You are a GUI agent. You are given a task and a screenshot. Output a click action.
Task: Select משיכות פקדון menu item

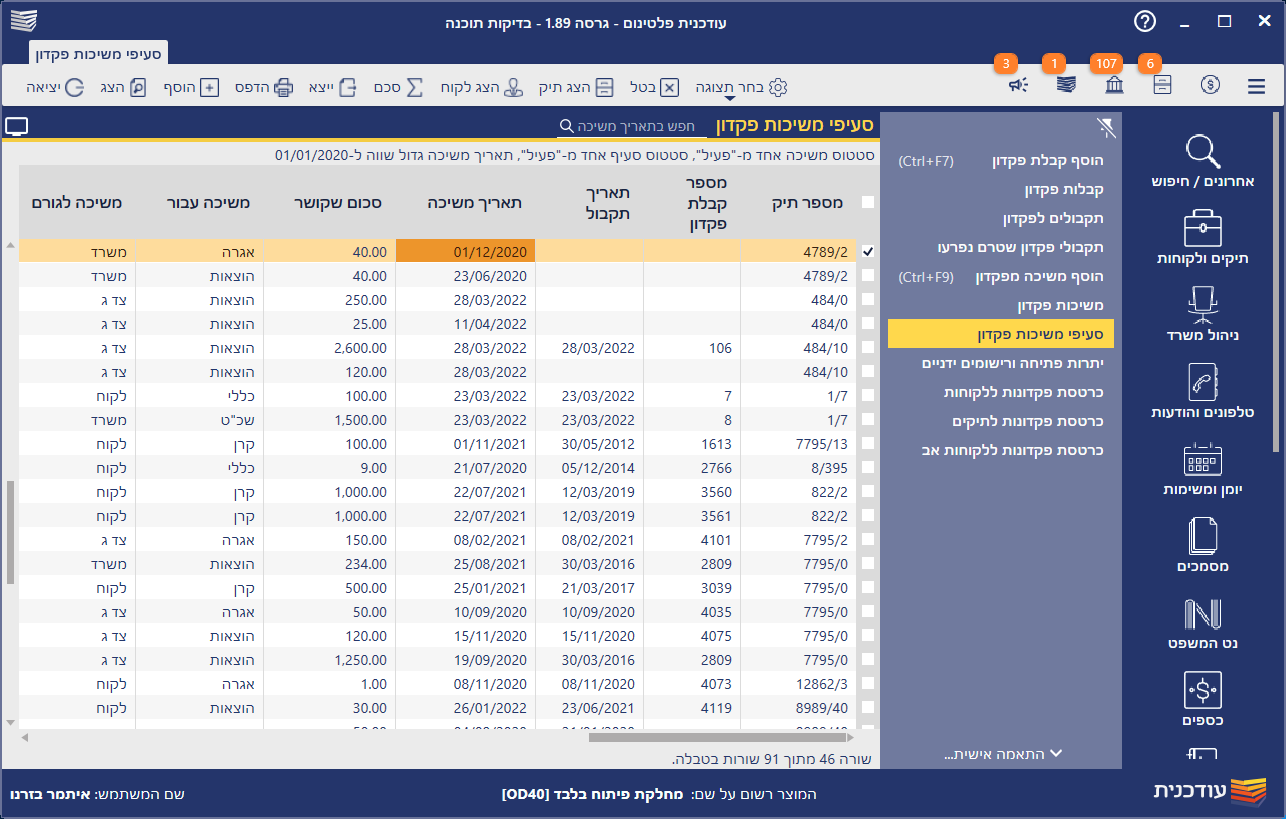[1001, 305]
